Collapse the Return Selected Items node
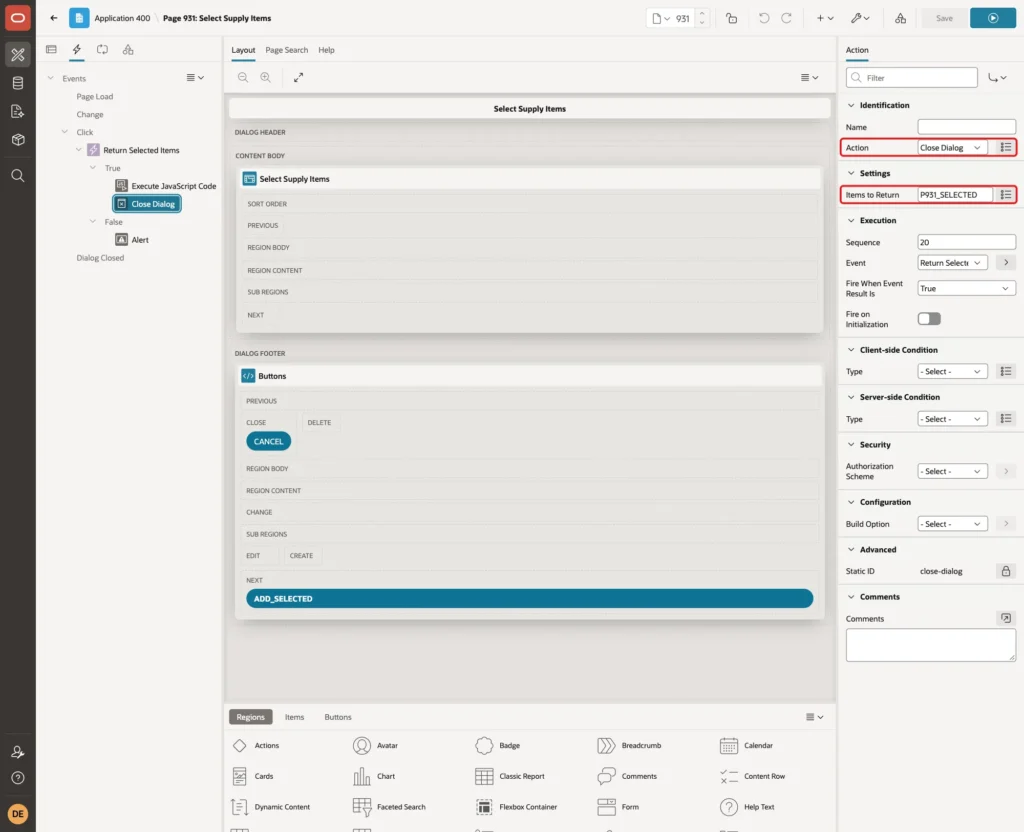This screenshot has height=832, width=1024. (x=78, y=150)
